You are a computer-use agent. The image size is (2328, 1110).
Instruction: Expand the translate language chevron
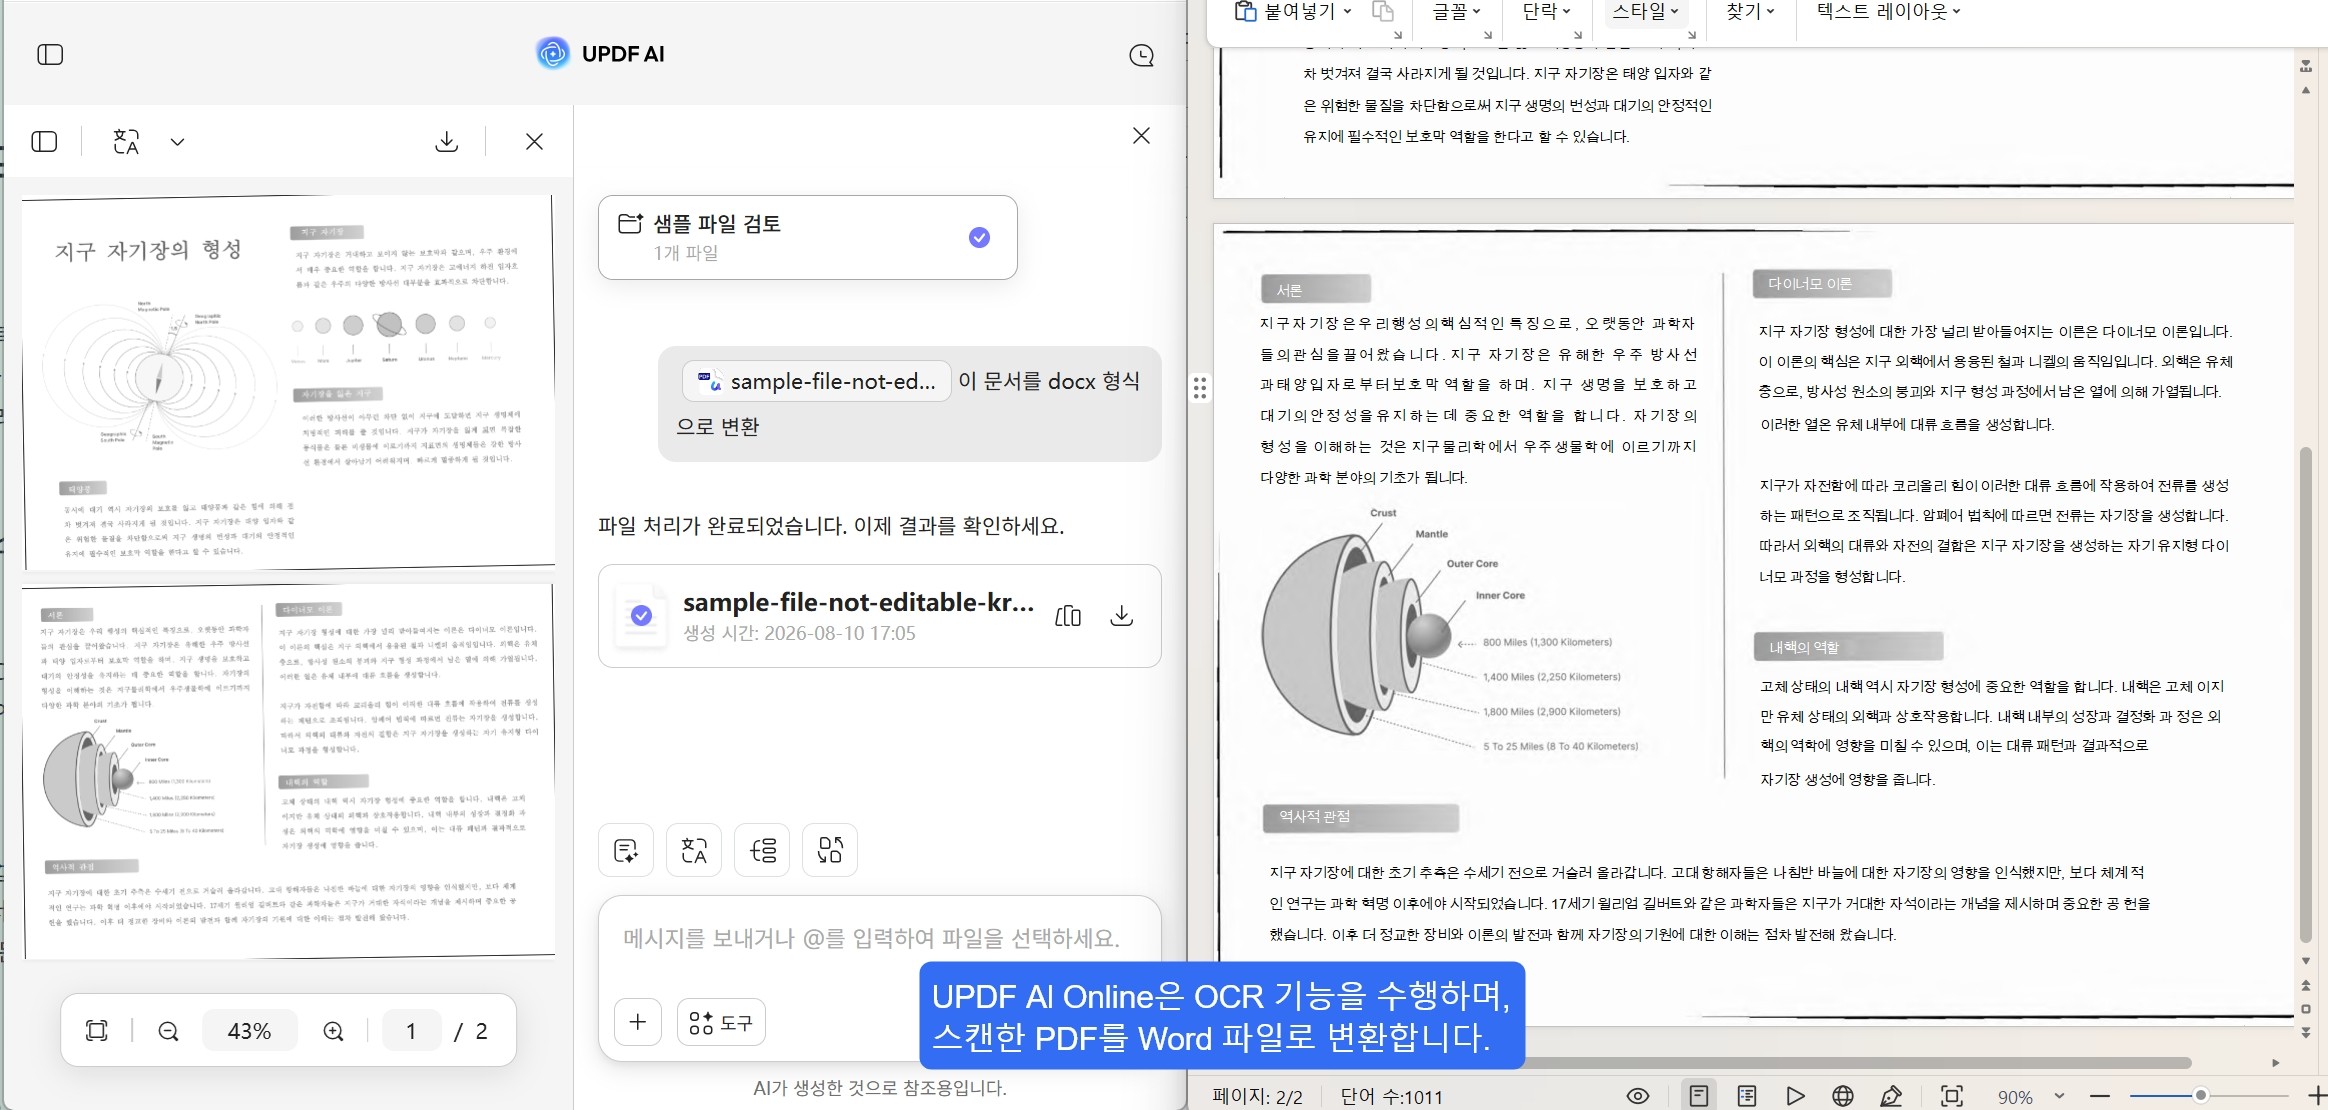177,142
